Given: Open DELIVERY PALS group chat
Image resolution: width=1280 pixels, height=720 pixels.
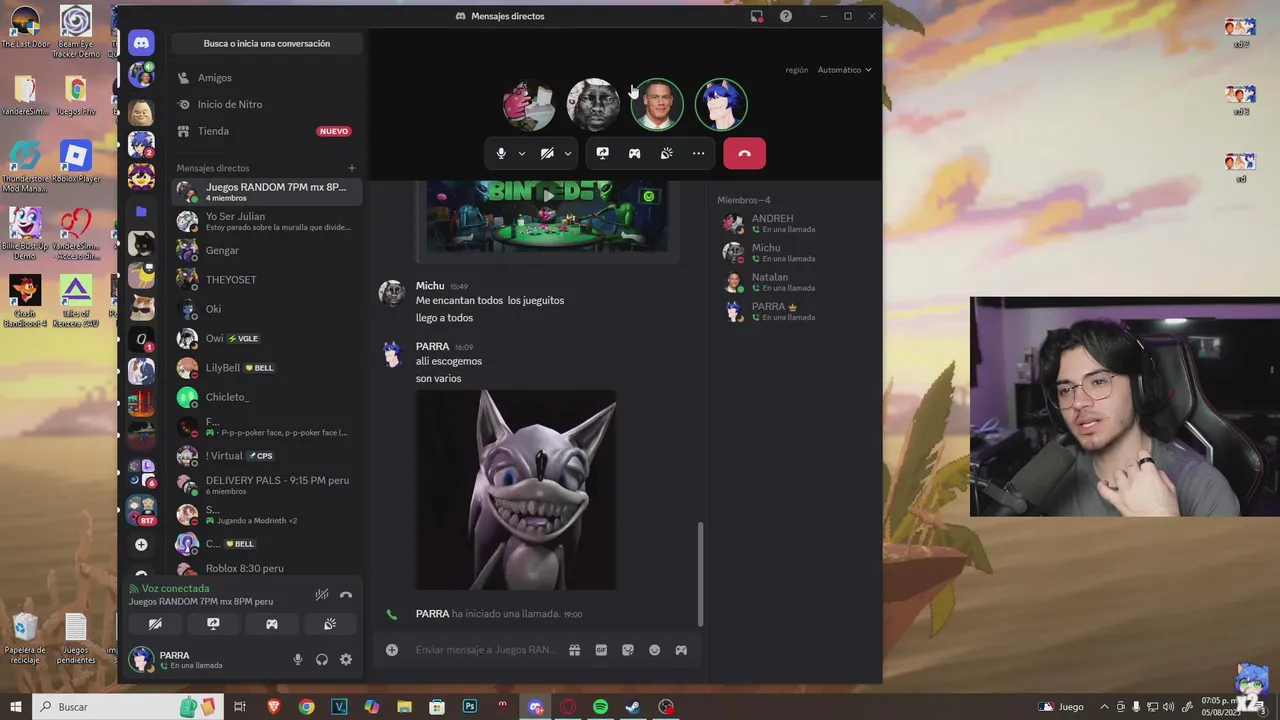Looking at the screenshot, I should pos(266,485).
